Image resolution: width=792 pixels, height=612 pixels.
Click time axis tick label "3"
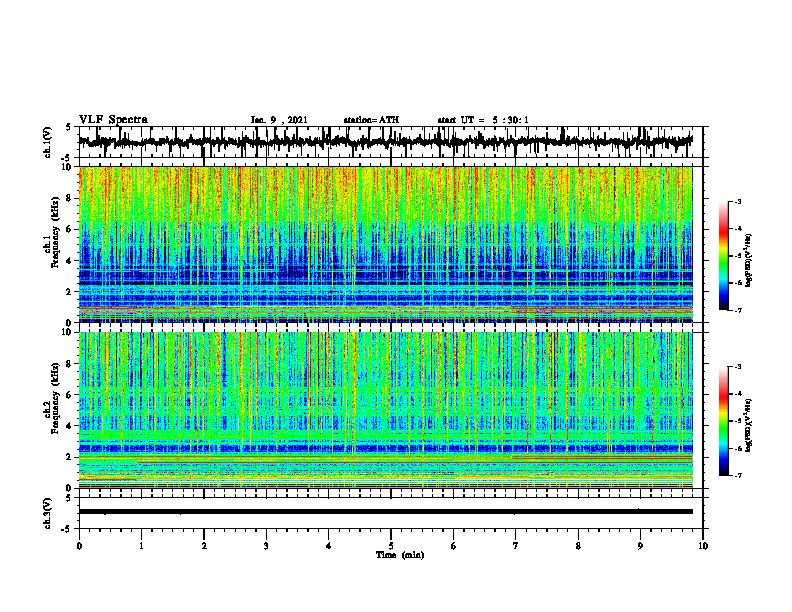point(266,546)
